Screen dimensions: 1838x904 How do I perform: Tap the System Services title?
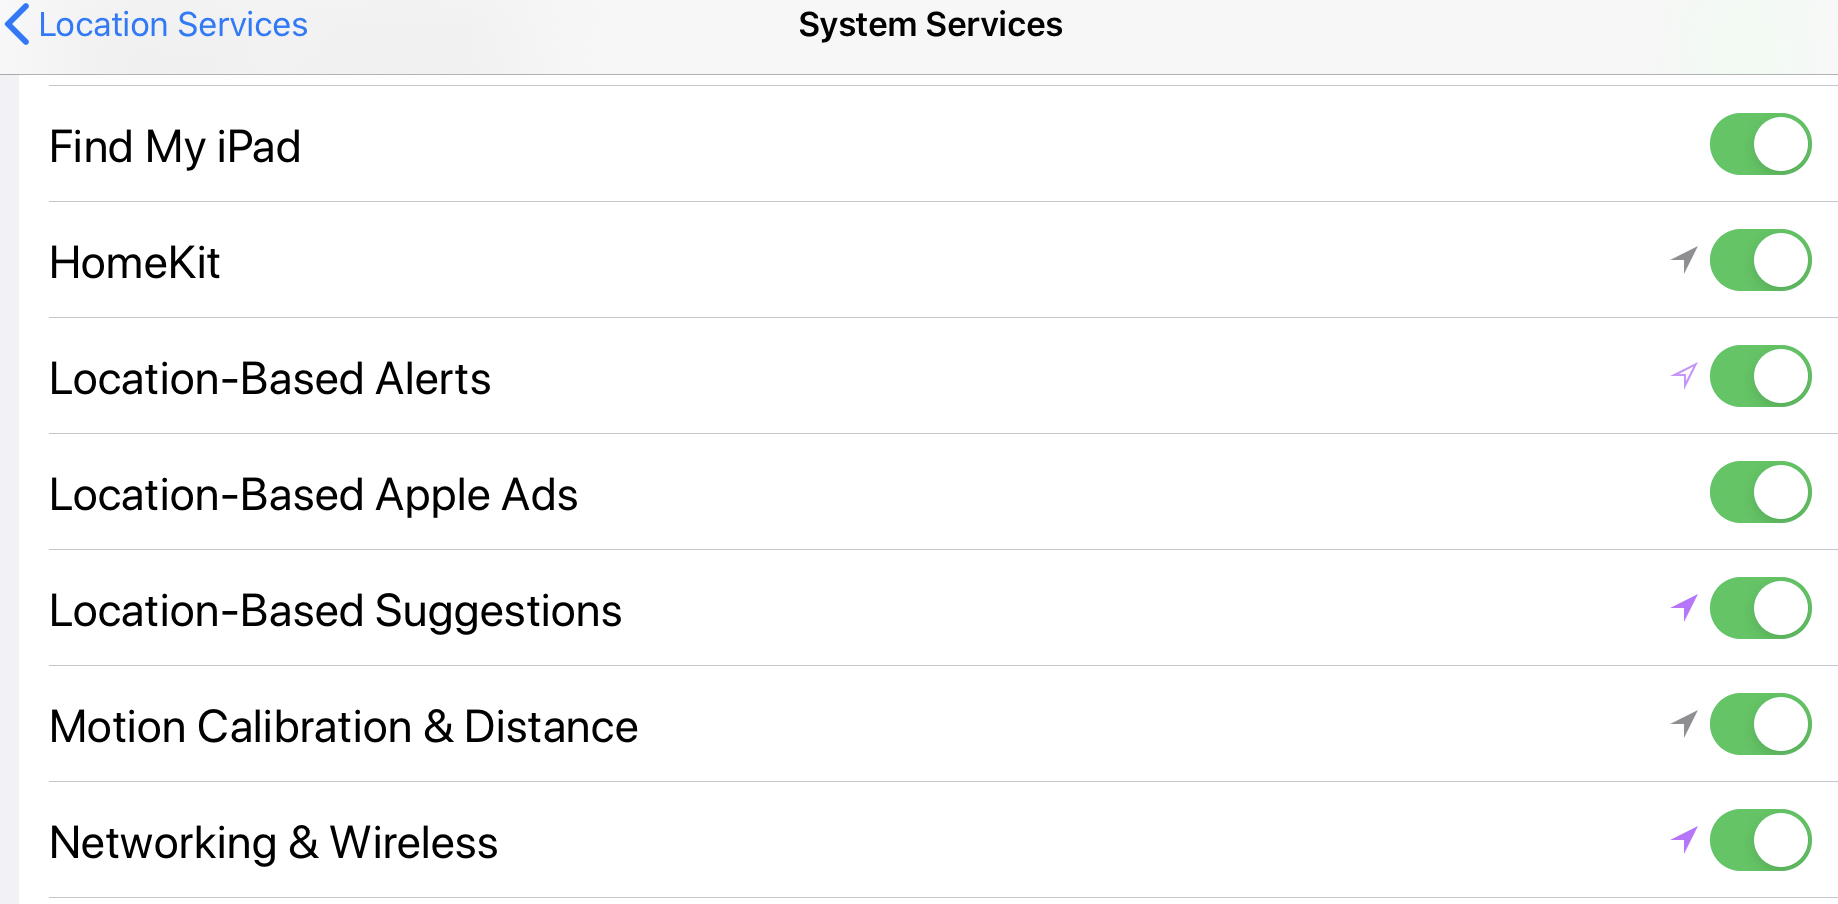(x=930, y=24)
